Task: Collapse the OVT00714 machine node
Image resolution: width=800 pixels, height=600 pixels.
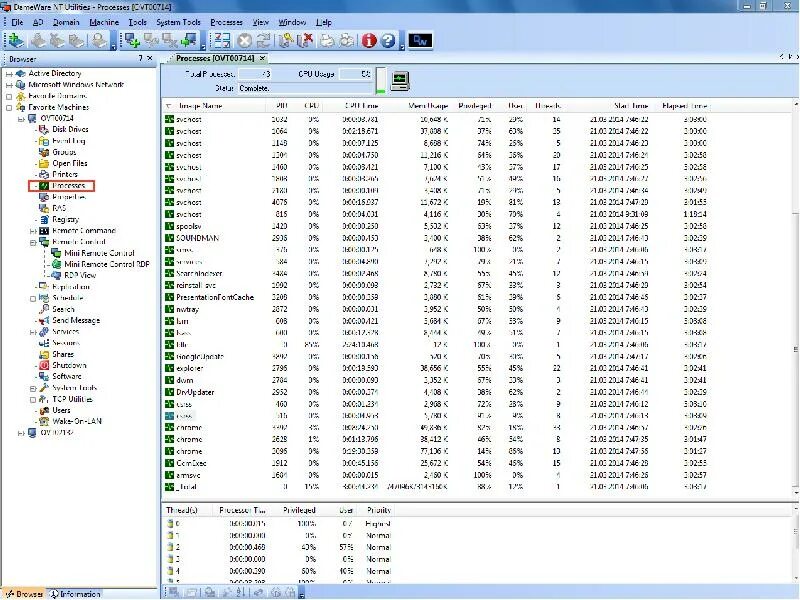Action: [x=21, y=119]
